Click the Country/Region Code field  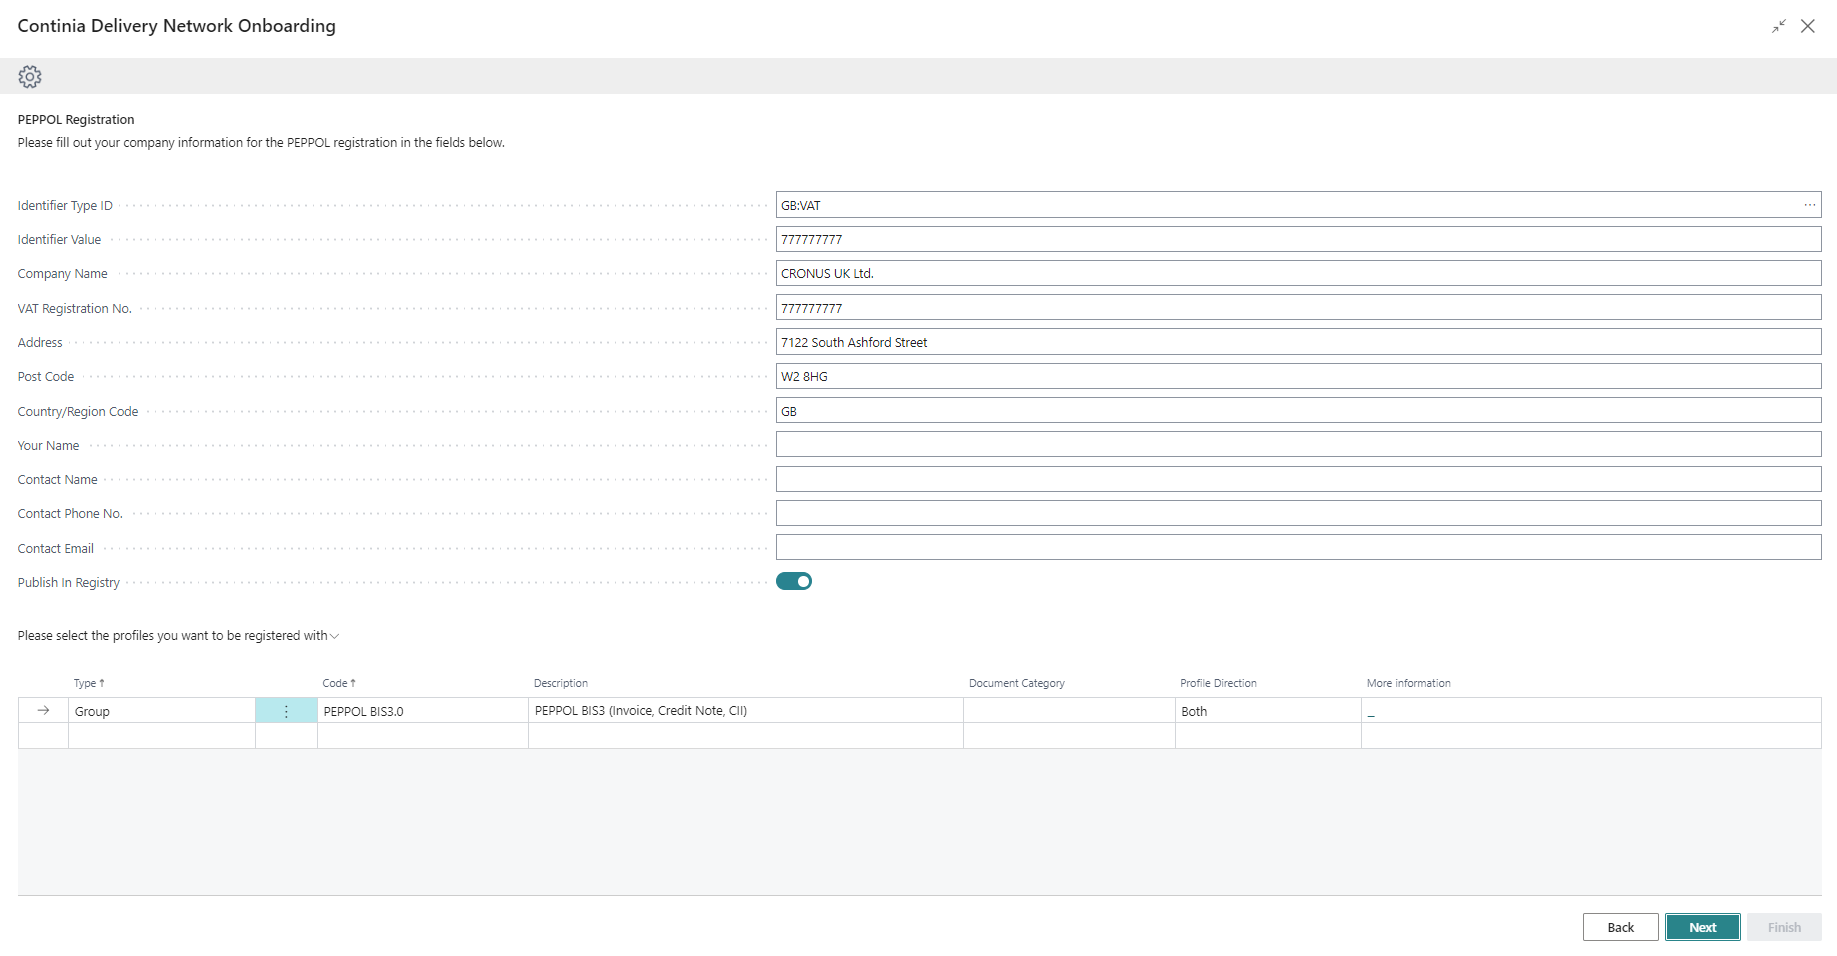click(1298, 411)
